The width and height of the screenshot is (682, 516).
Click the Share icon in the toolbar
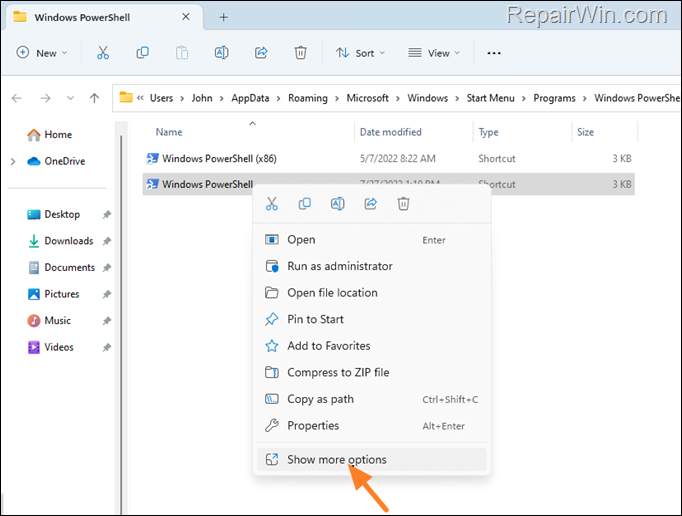click(261, 53)
